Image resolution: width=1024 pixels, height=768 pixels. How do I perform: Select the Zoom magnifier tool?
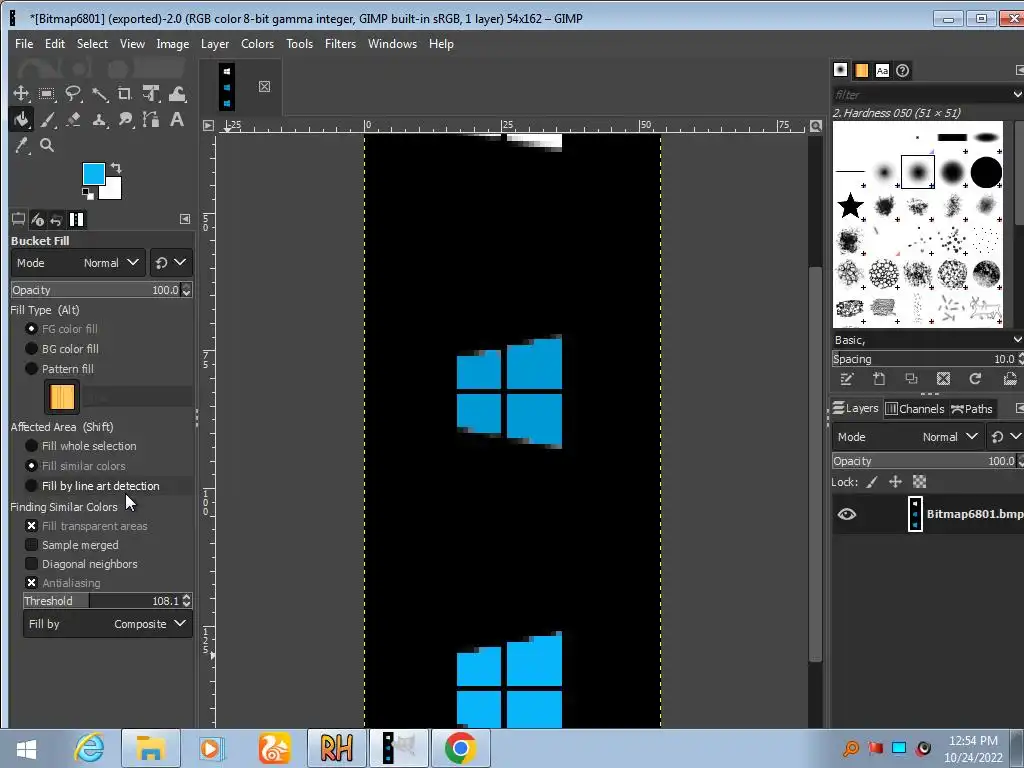(47, 146)
